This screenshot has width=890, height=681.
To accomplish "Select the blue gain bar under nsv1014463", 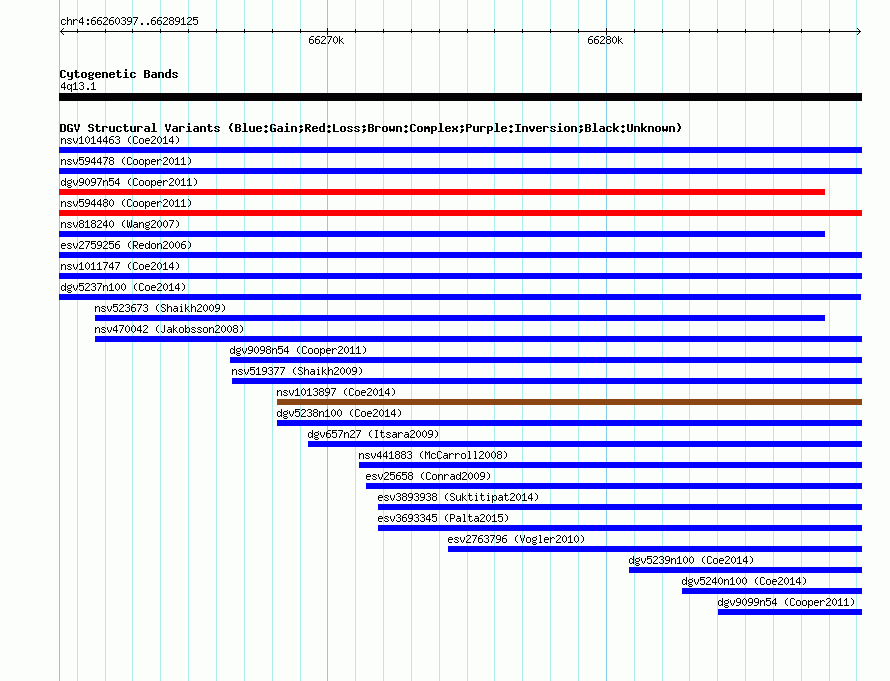I will 460,150.
